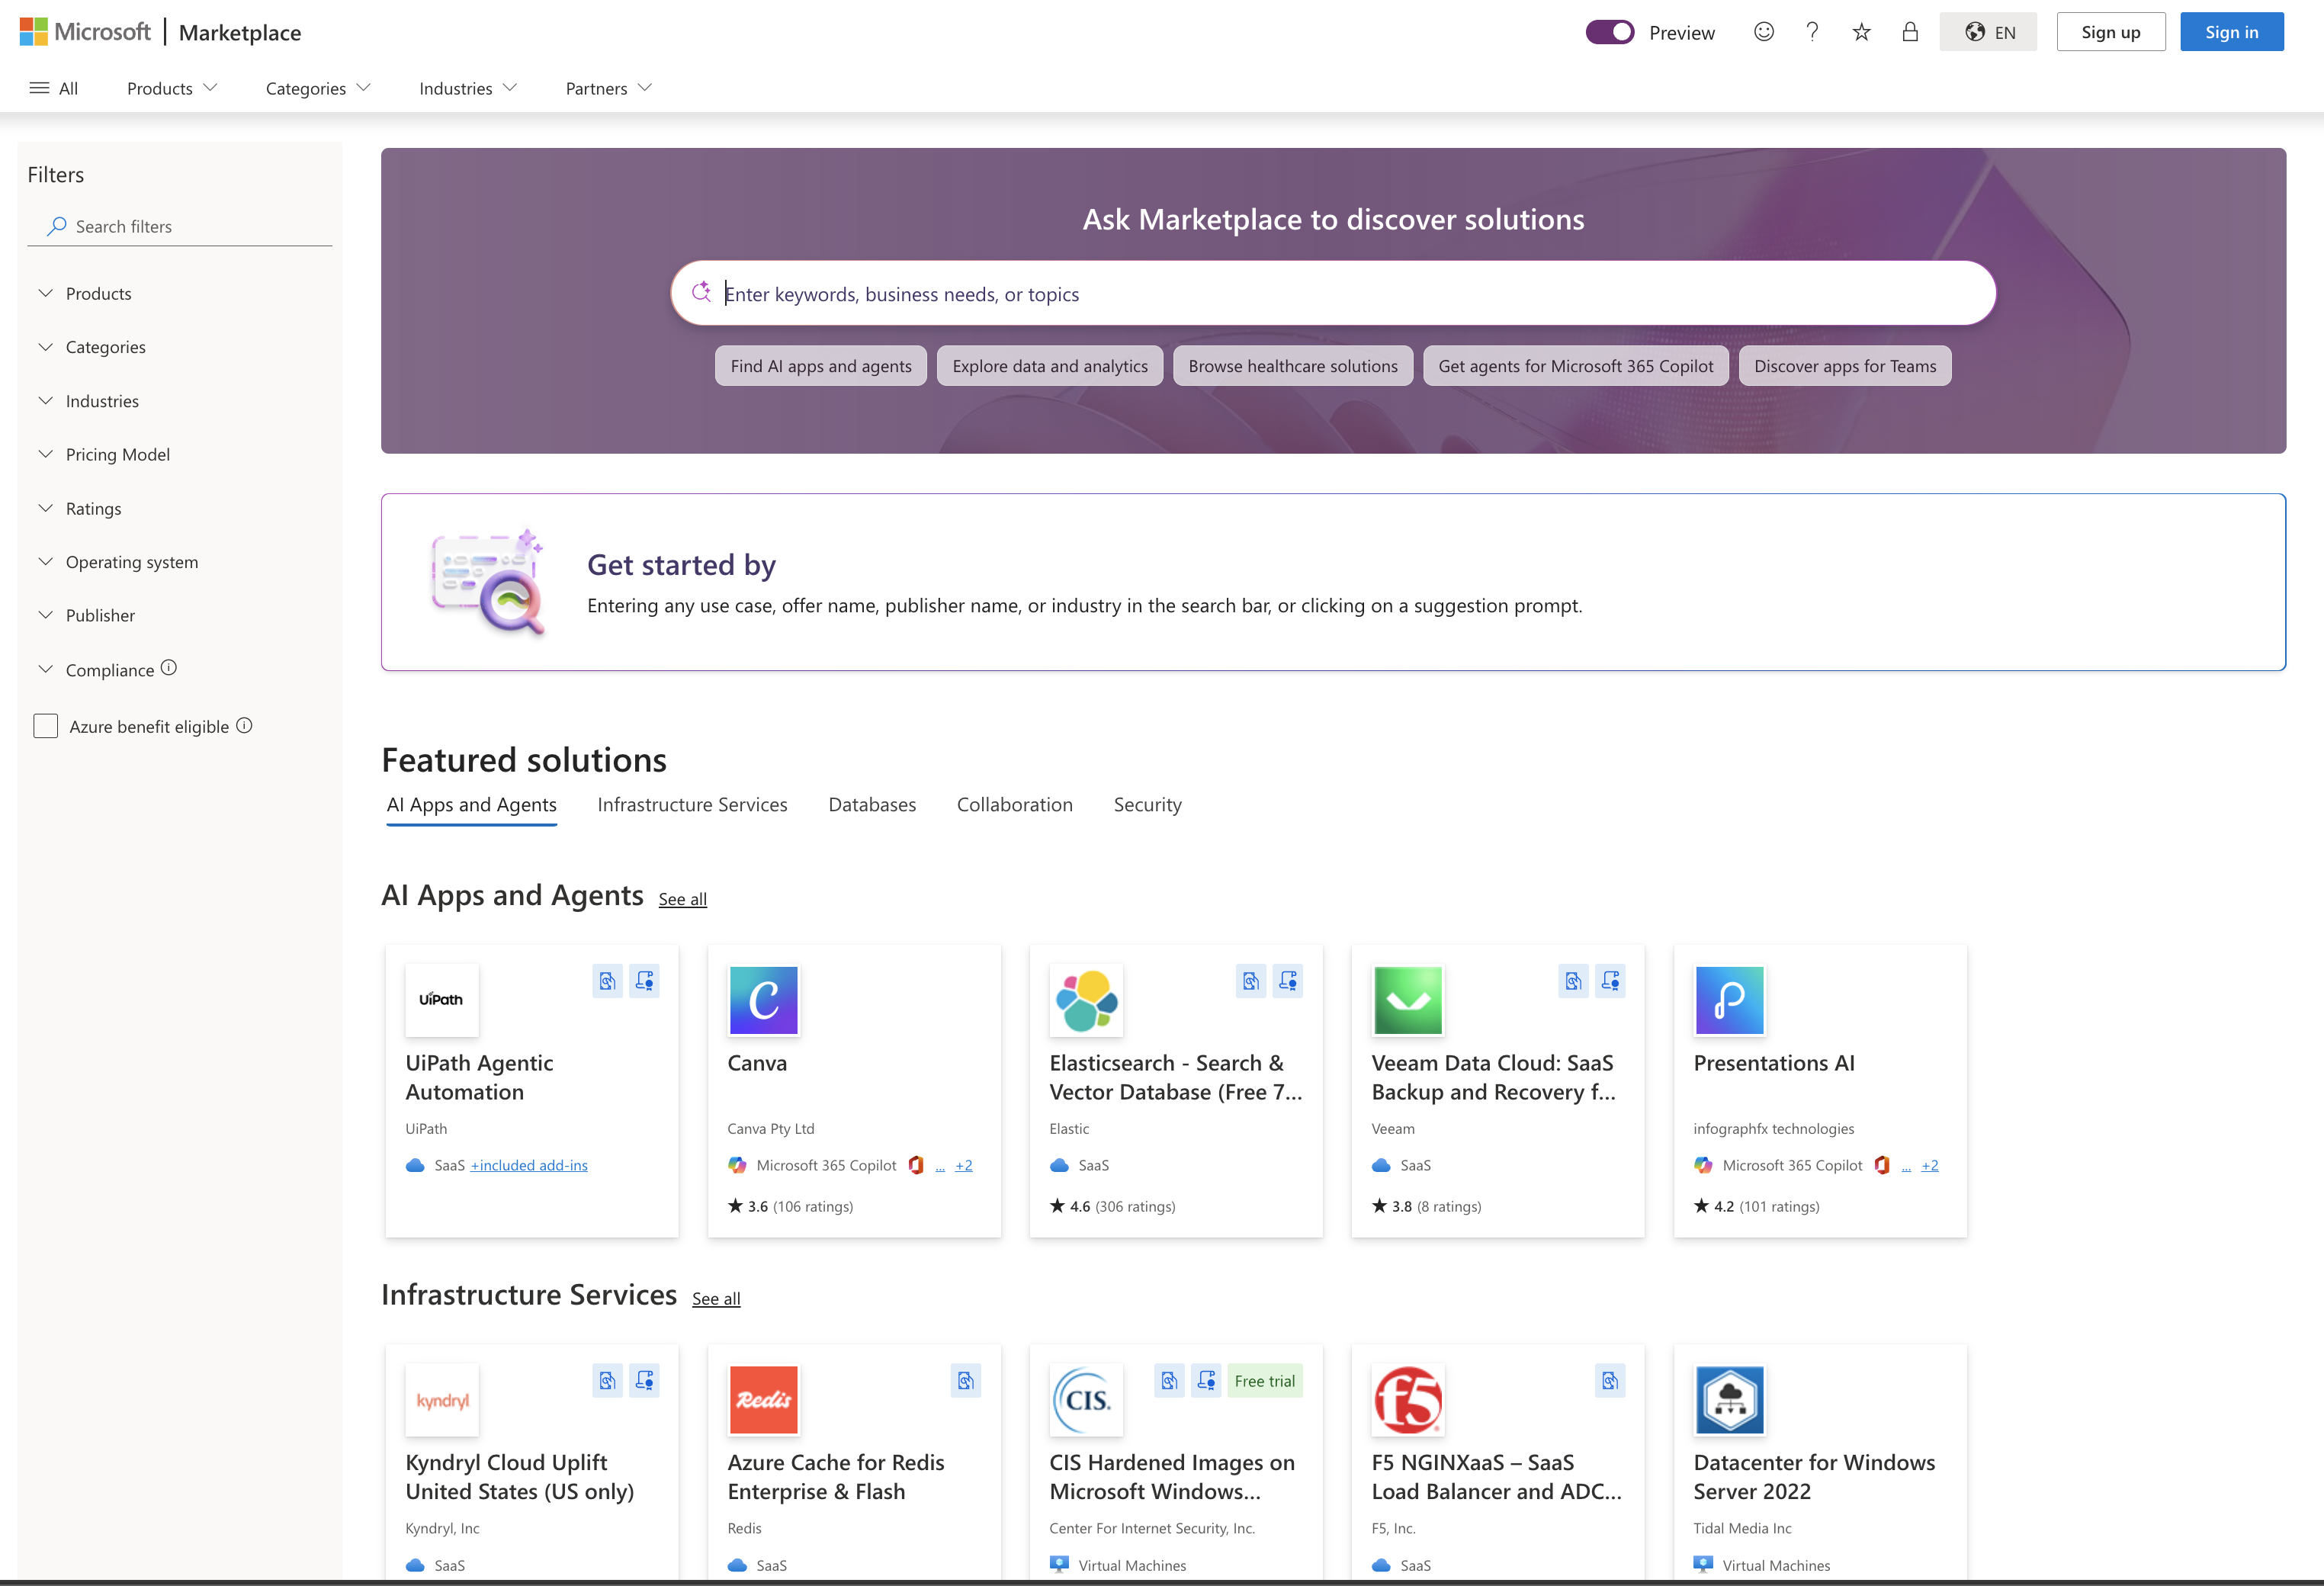Click Explore data and analytics suggestion
The width and height of the screenshot is (2324, 1586).
[1050, 366]
